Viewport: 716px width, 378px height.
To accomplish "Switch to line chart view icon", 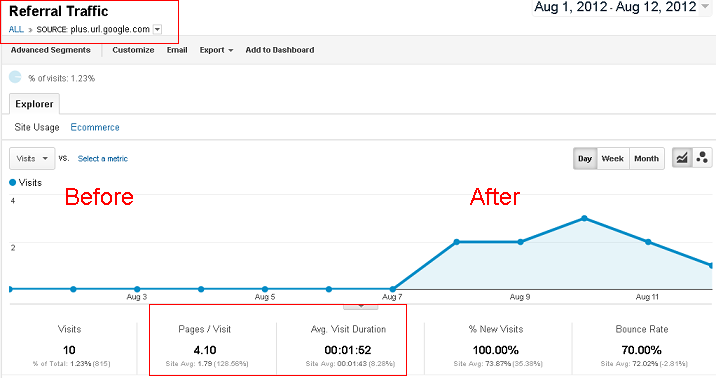I will click(x=682, y=158).
